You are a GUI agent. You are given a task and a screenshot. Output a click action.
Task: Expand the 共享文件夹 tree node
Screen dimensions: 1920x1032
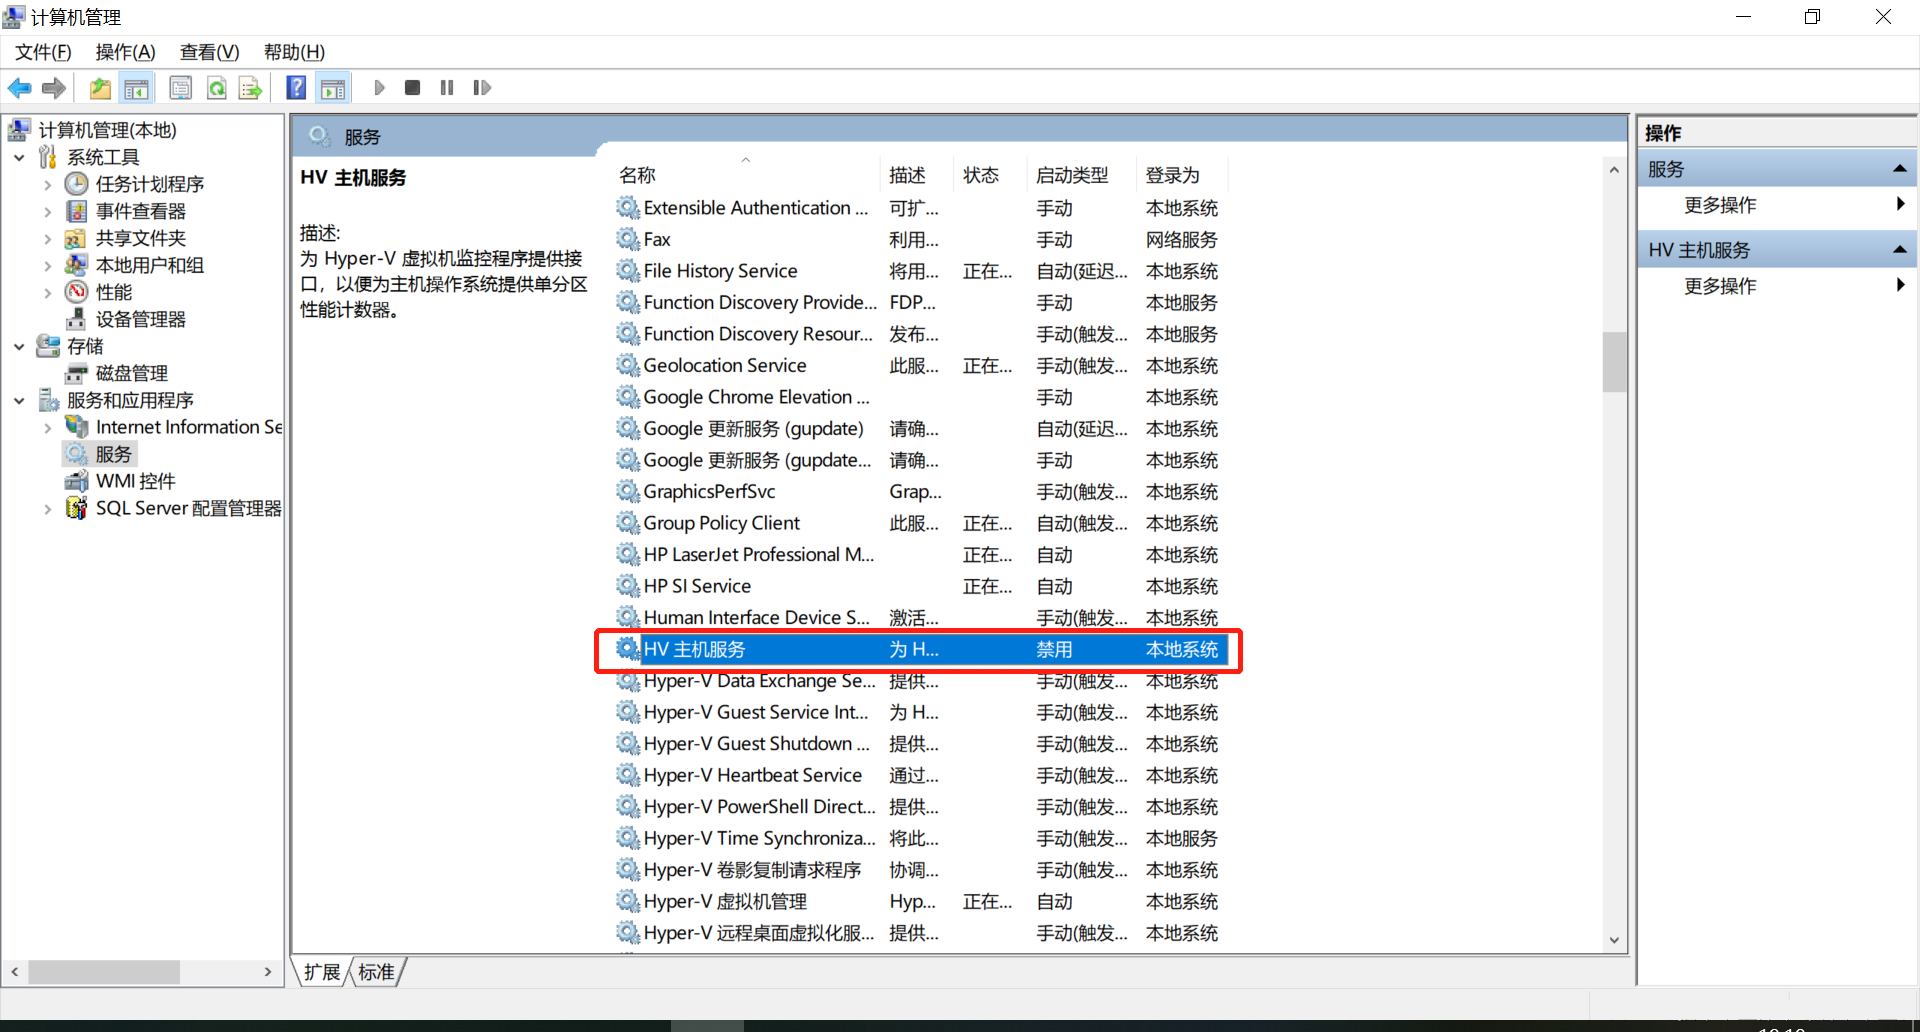coord(47,238)
